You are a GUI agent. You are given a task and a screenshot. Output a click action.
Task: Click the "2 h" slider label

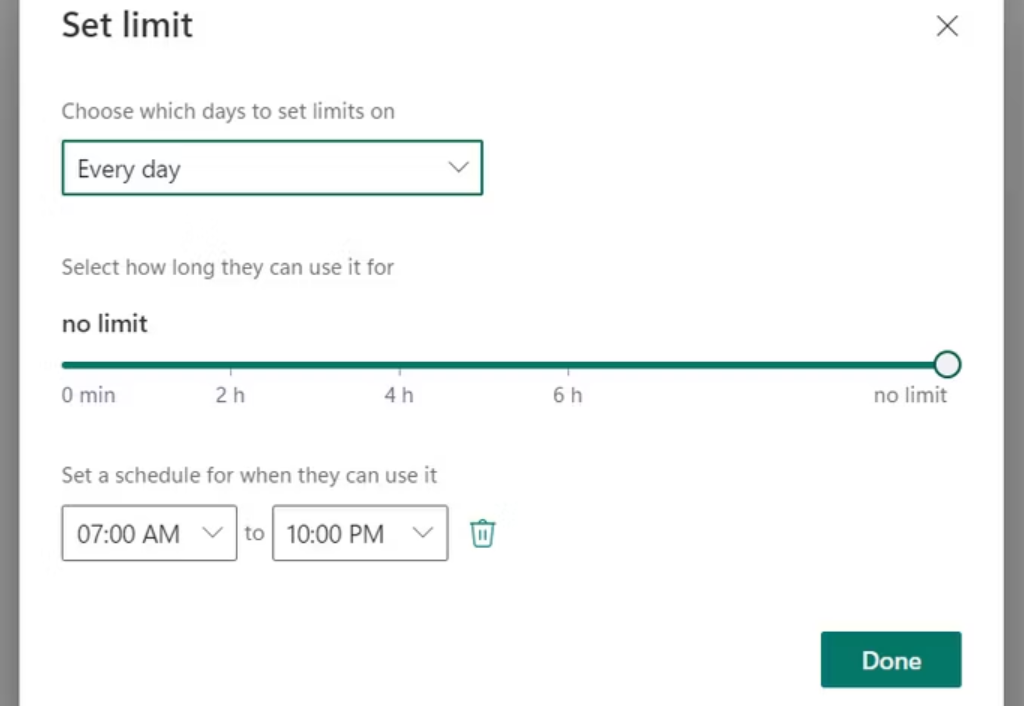pos(230,395)
